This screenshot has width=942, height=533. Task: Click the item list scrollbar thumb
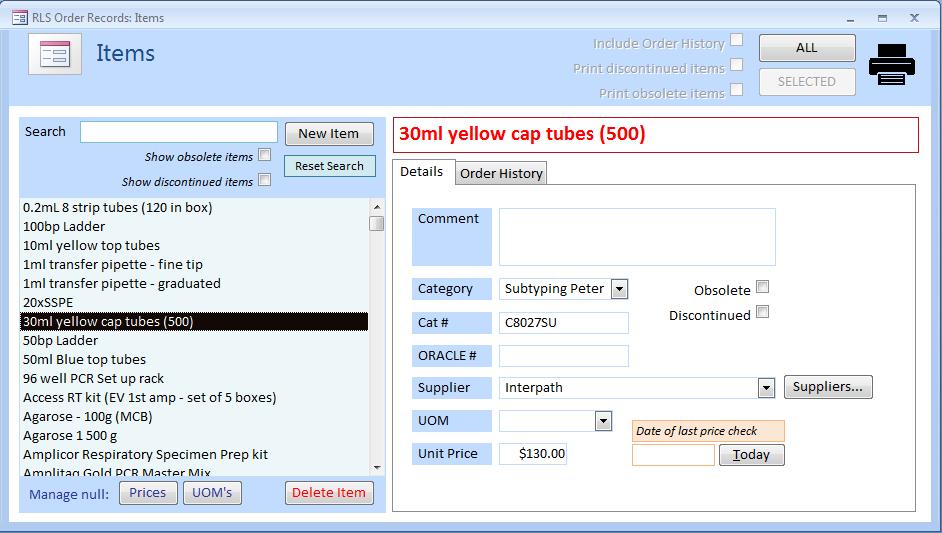pyautogui.click(x=377, y=224)
